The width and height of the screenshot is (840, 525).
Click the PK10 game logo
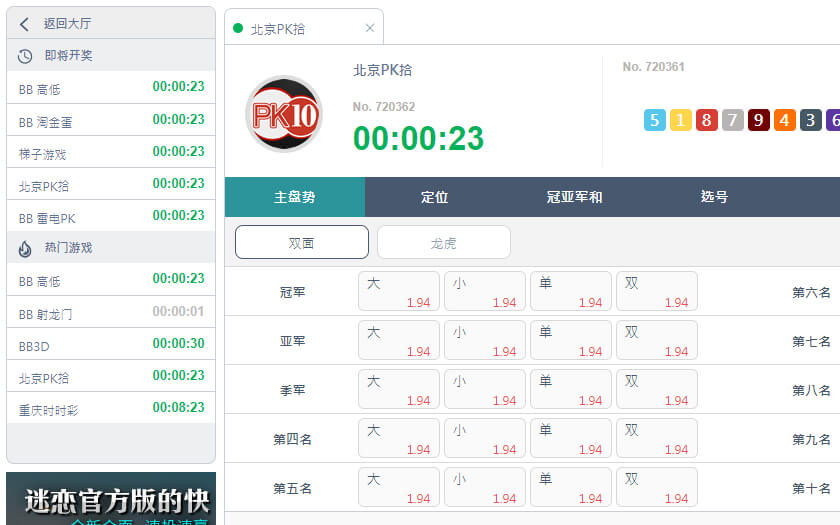click(284, 114)
